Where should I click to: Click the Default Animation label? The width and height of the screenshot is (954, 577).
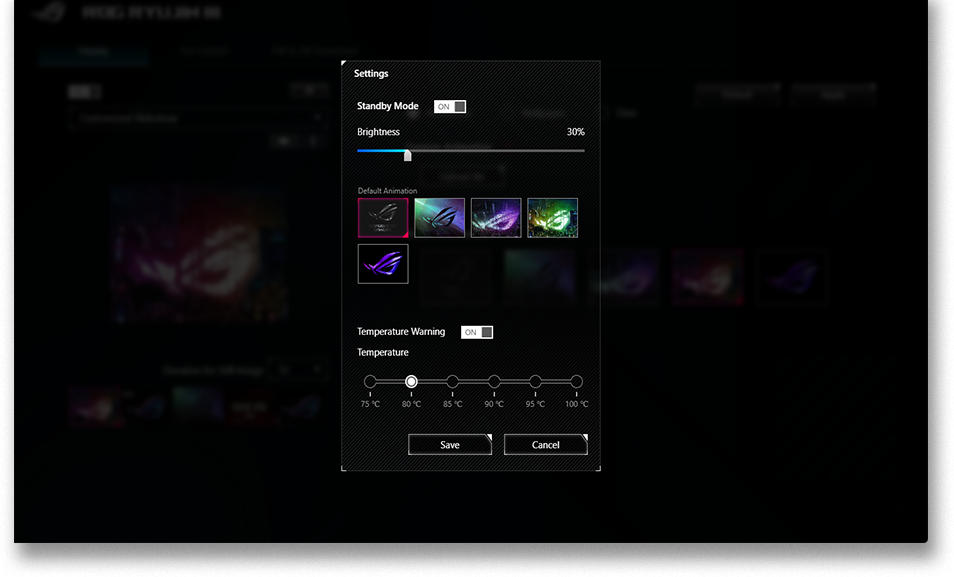point(387,191)
